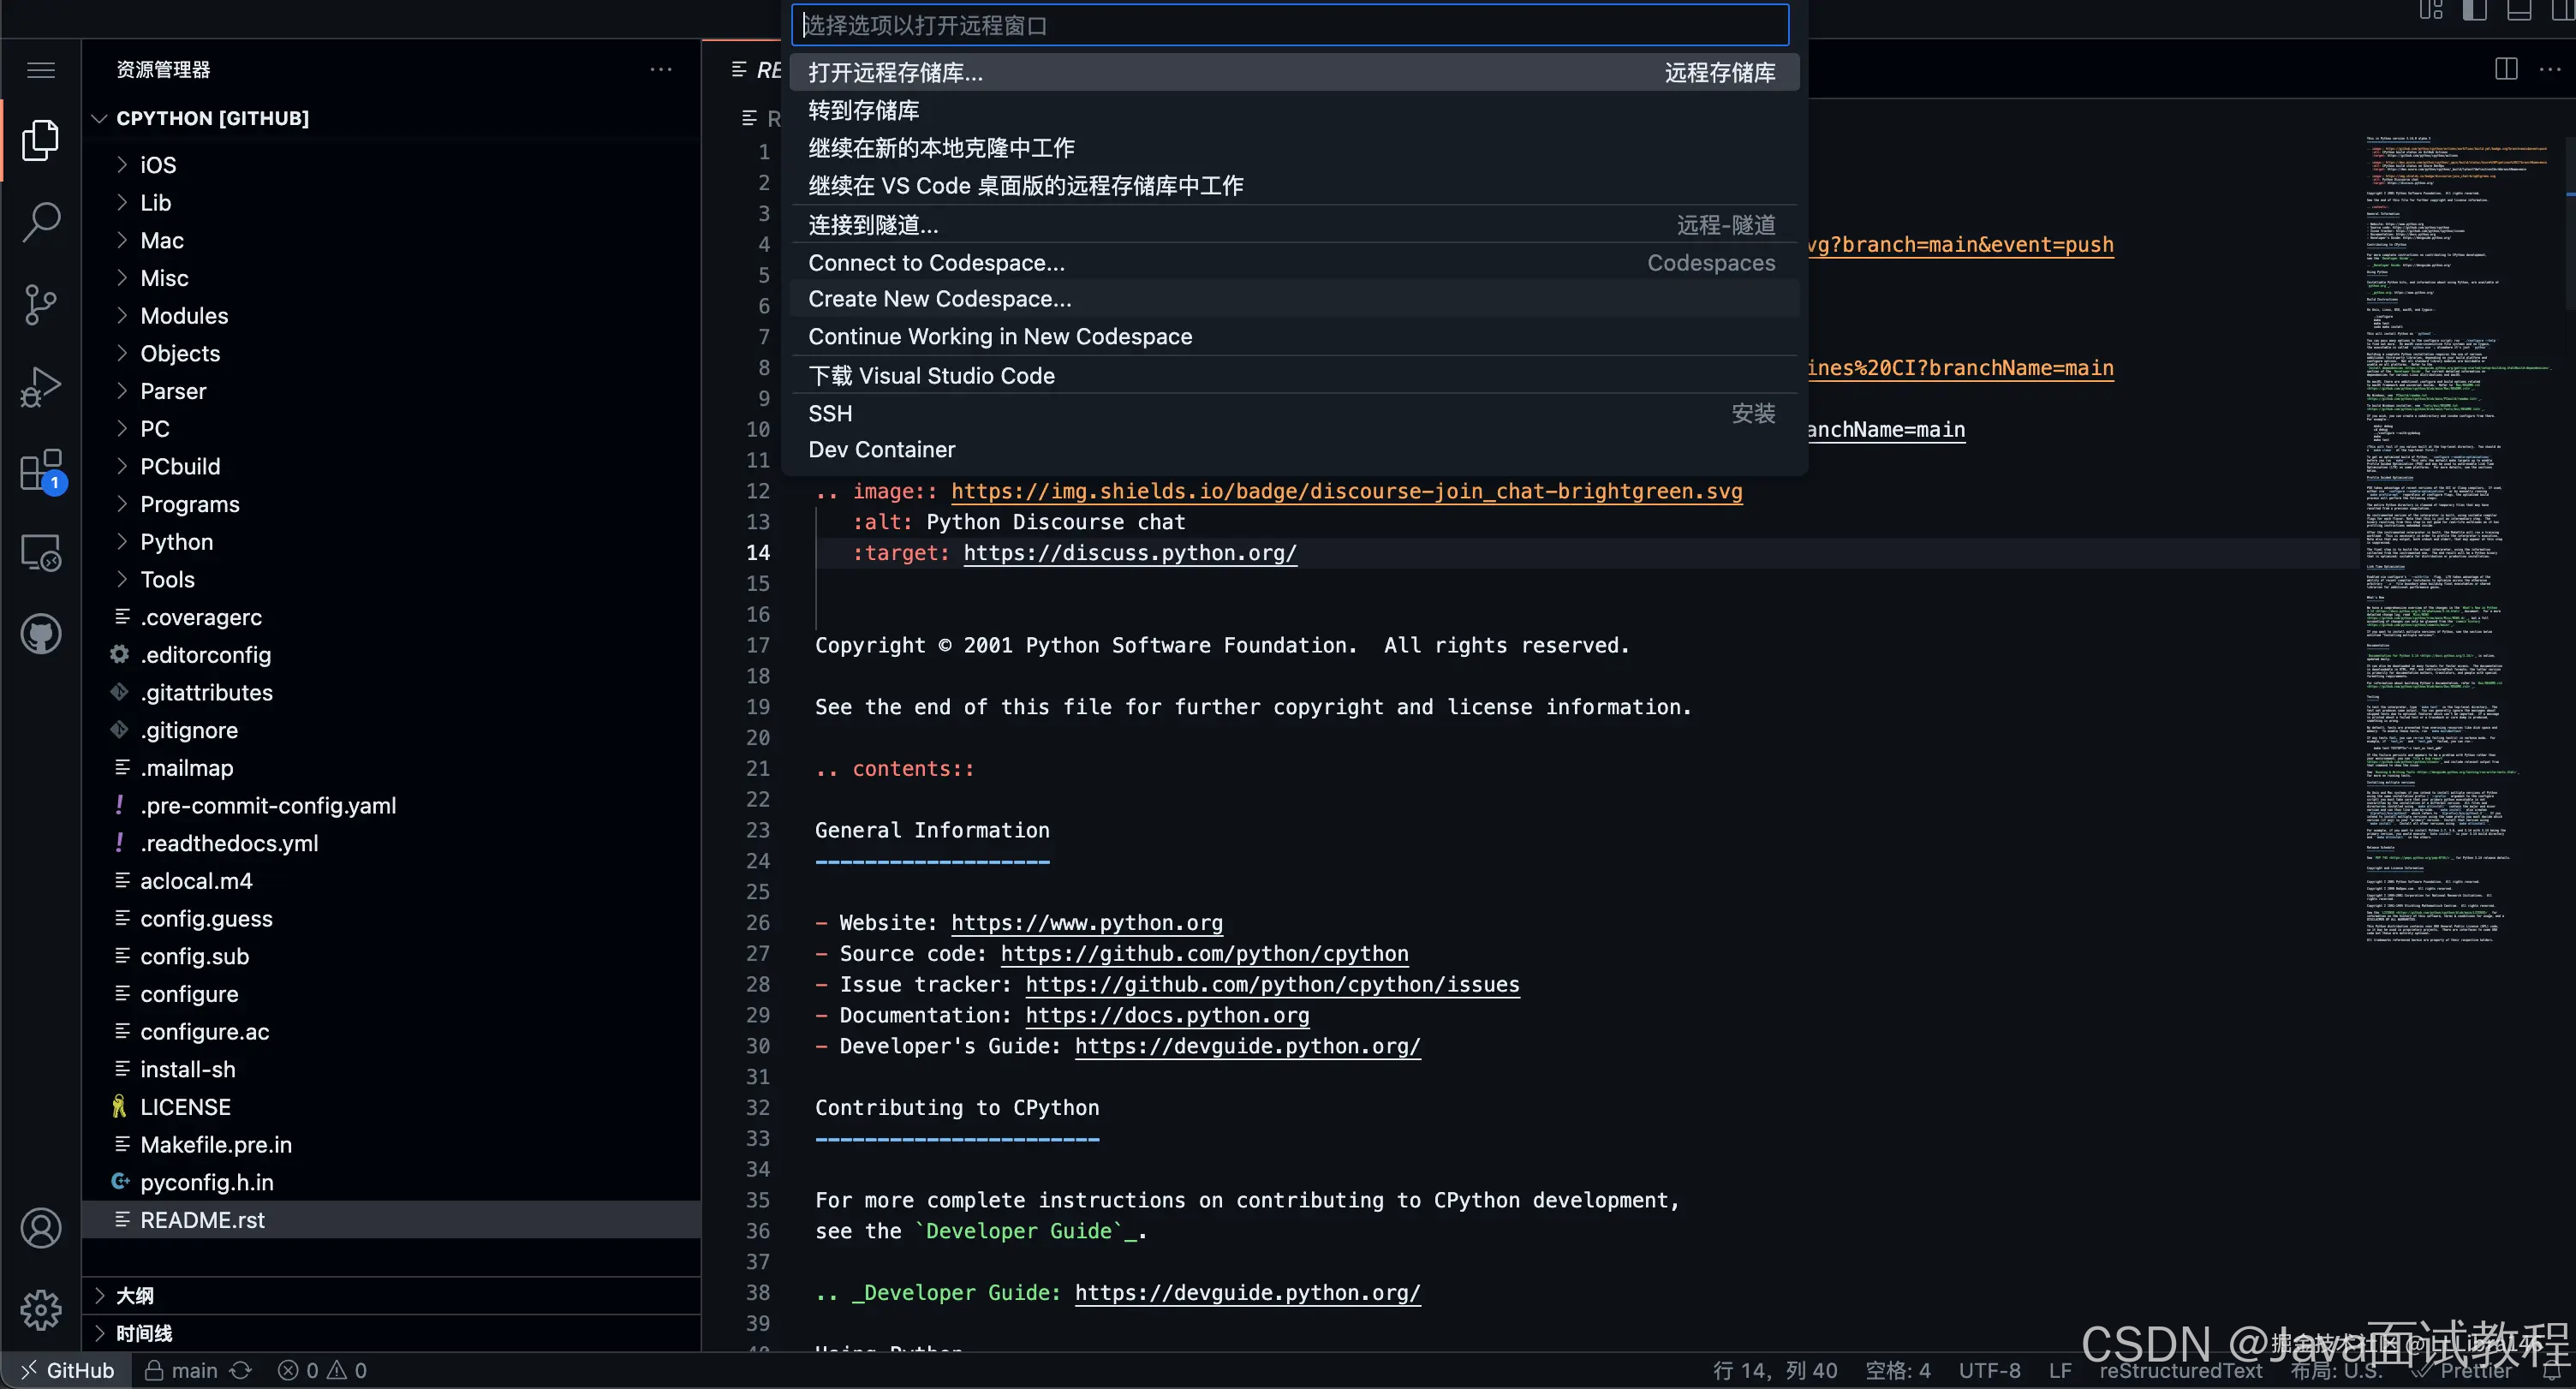Screen dimensions: 2576x1389
Task: Select 打开远程存储库... option
Action: coord(1294,73)
